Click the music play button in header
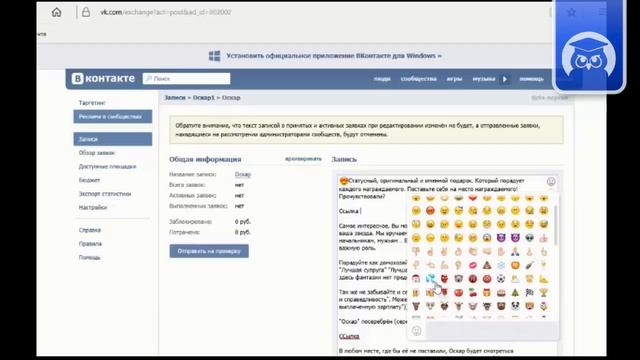640x360 pixels. point(505,79)
